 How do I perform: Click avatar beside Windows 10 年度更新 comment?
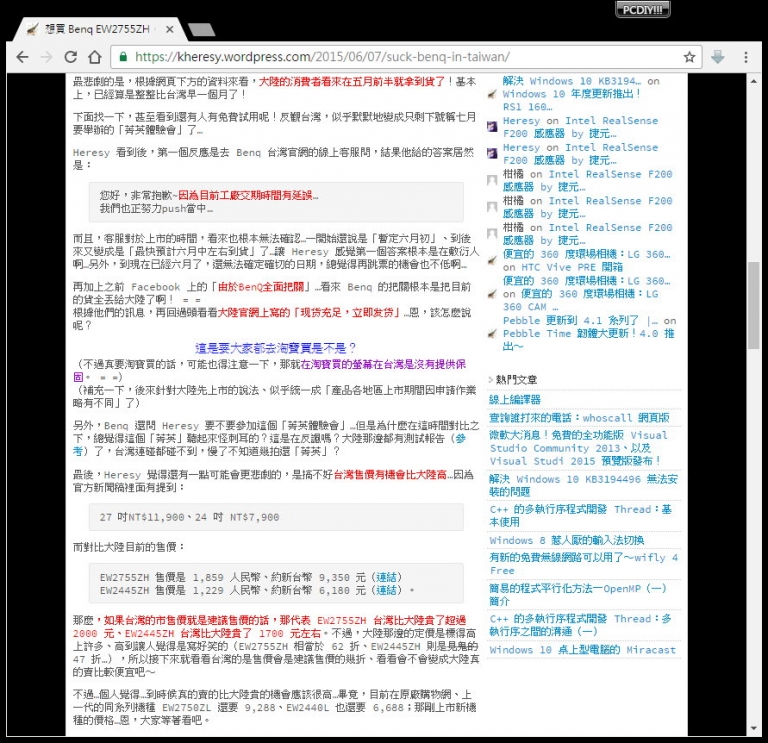click(492, 94)
